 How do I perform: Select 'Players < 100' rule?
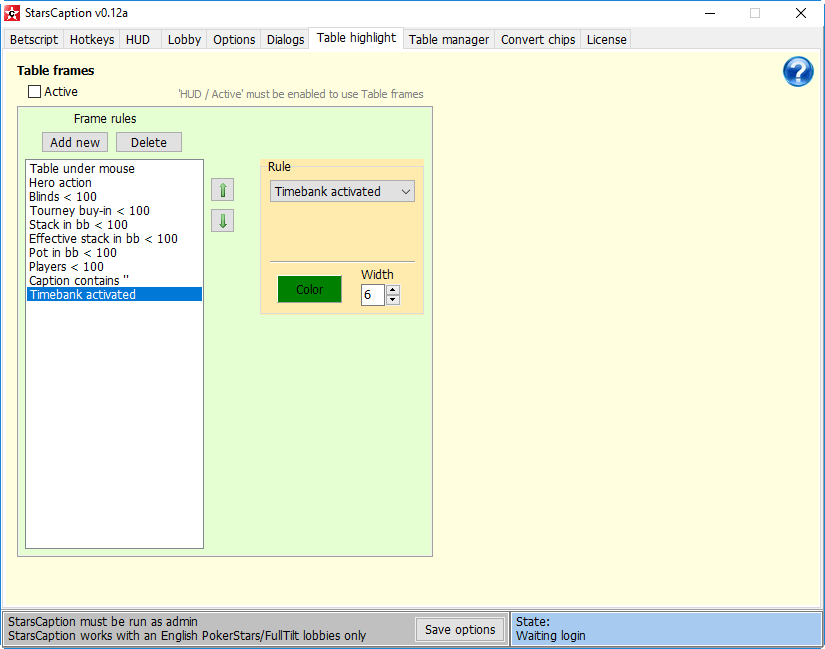[x=114, y=266]
